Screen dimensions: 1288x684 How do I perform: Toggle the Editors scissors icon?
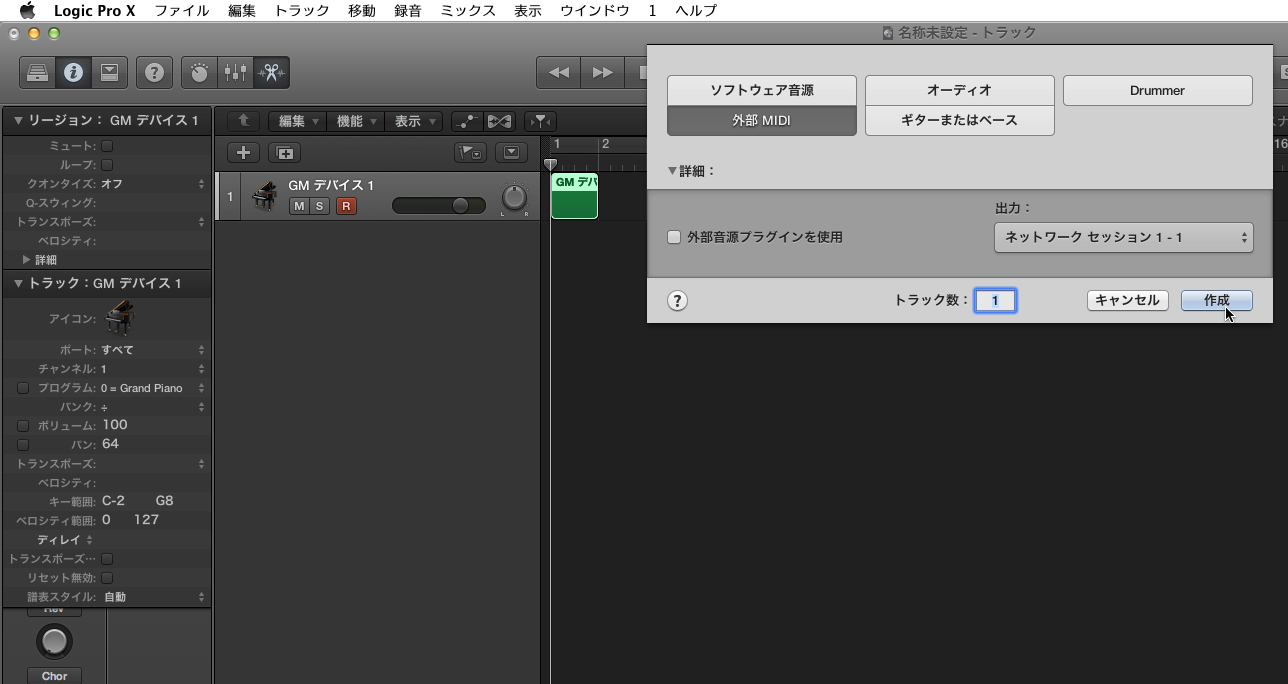pyautogui.click(x=271, y=73)
